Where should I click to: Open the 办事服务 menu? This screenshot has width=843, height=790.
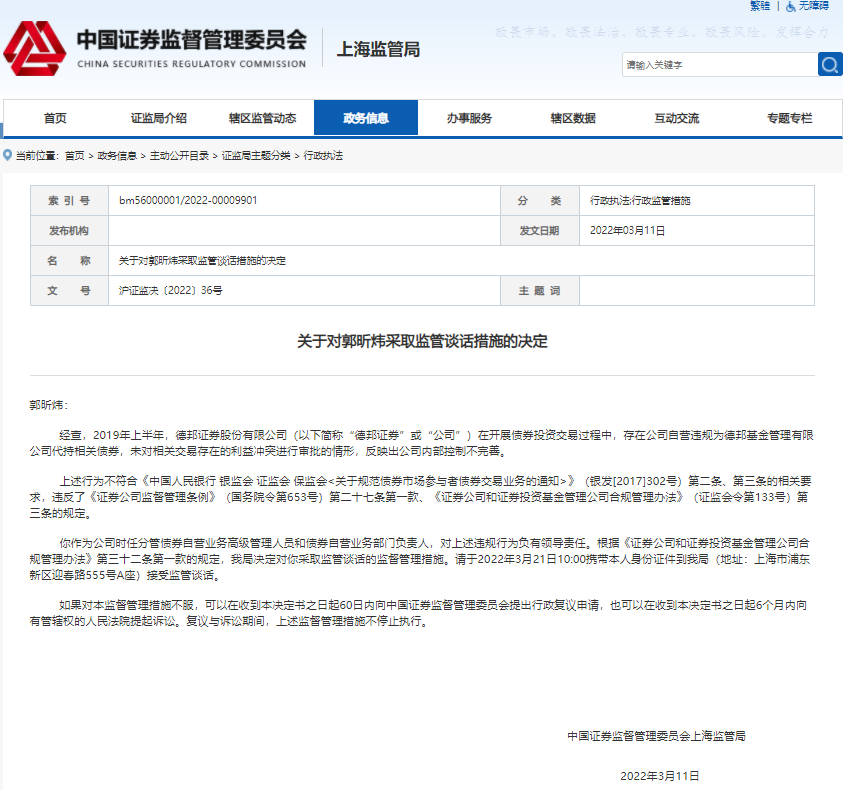[x=468, y=117]
